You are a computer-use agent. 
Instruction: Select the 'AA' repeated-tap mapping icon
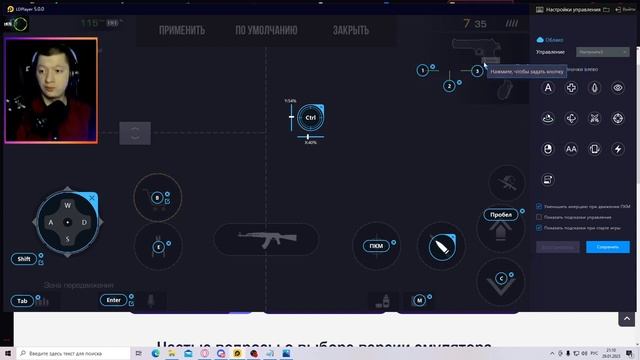click(x=571, y=149)
